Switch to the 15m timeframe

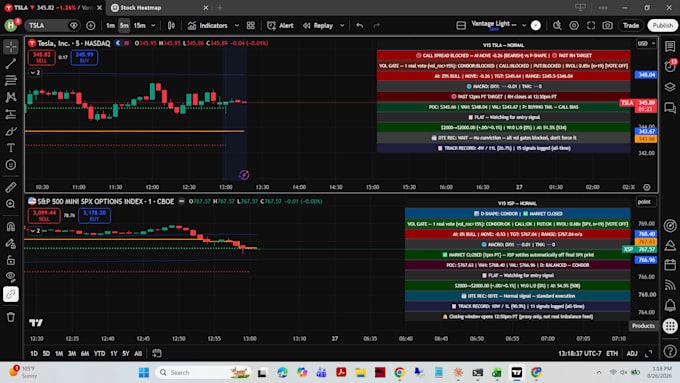click(x=140, y=26)
